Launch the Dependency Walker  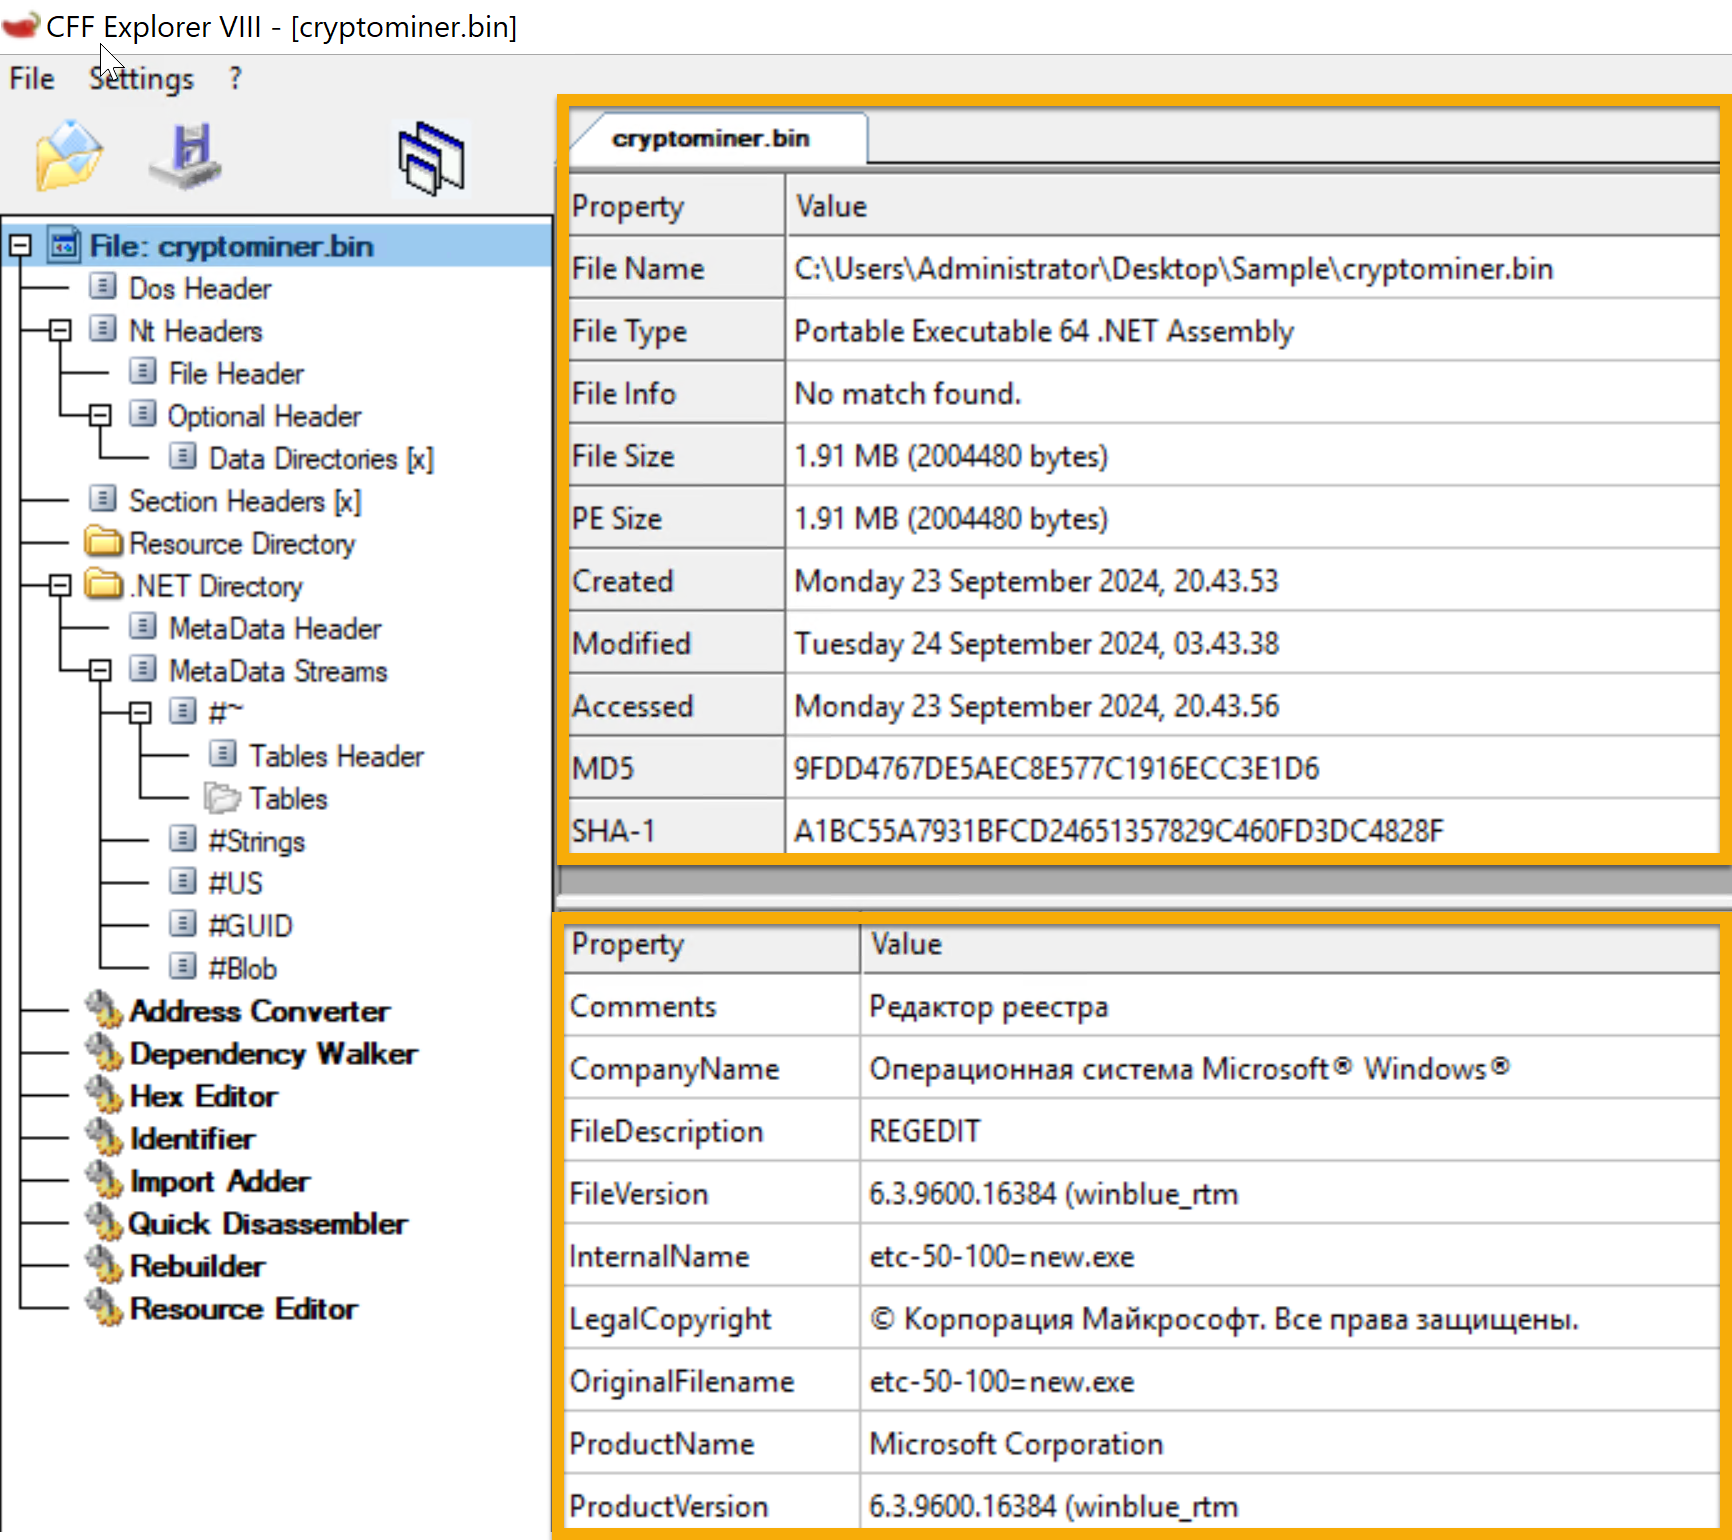click(274, 1053)
